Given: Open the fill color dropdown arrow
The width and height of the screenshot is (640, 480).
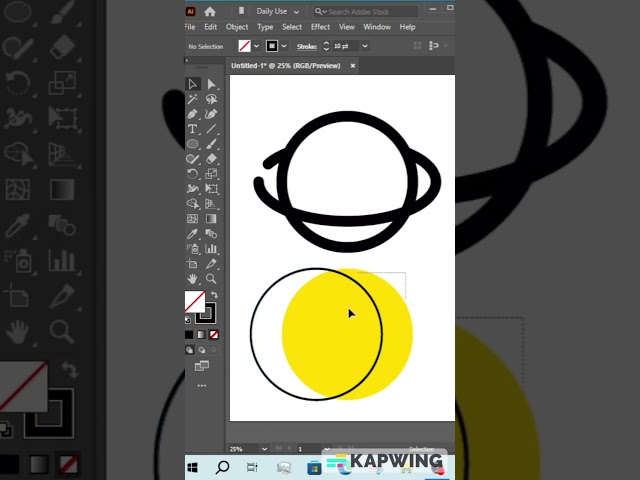Looking at the screenshot, I should pos(256,46).
